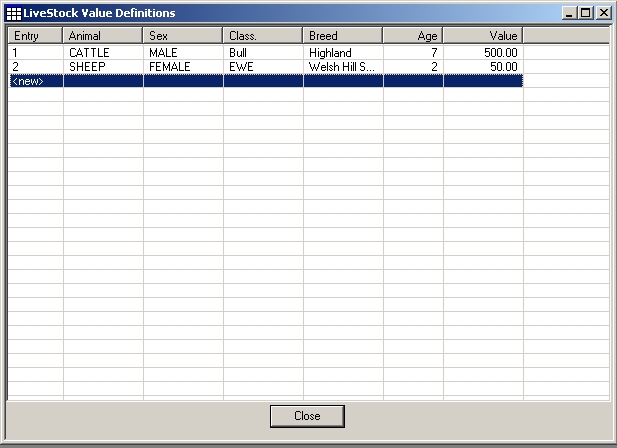Select the CATTLE cell in row 1
The width and height of the screenshot is (617, 448).
pyautogui.click(x=103, y=53)
